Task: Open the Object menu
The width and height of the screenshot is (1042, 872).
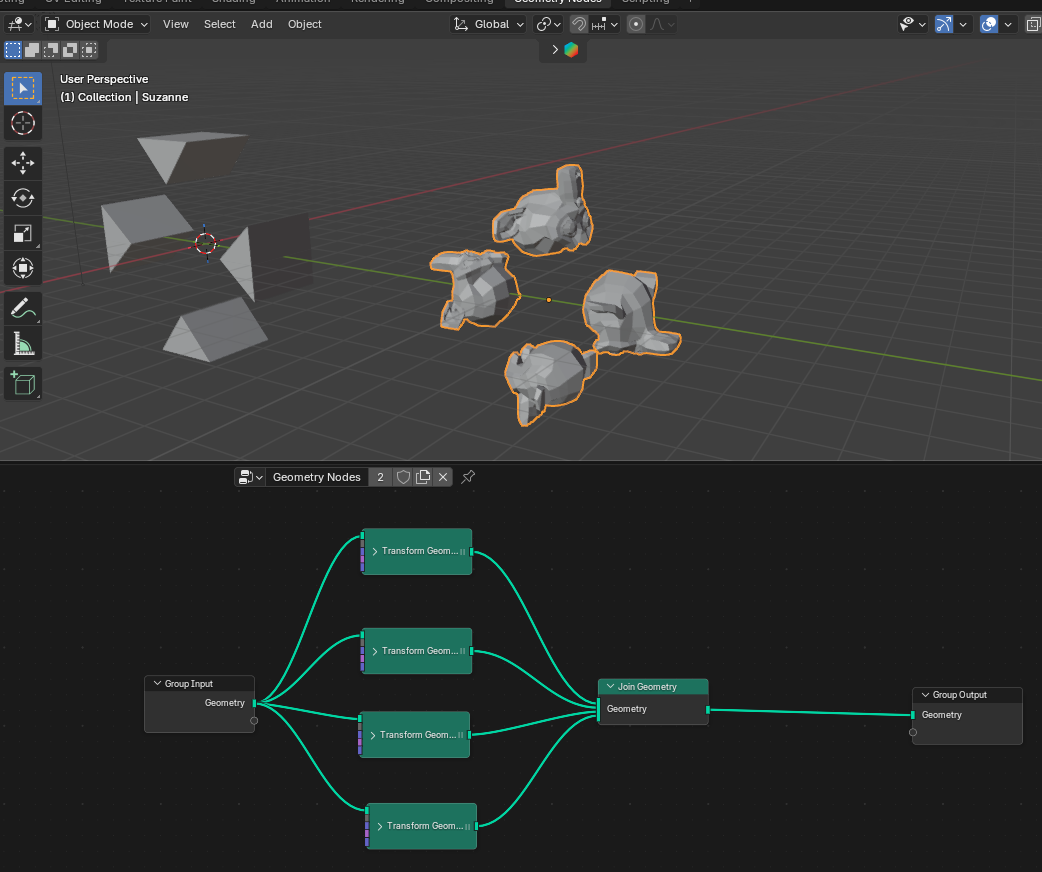Action: [x=304, y=25]
